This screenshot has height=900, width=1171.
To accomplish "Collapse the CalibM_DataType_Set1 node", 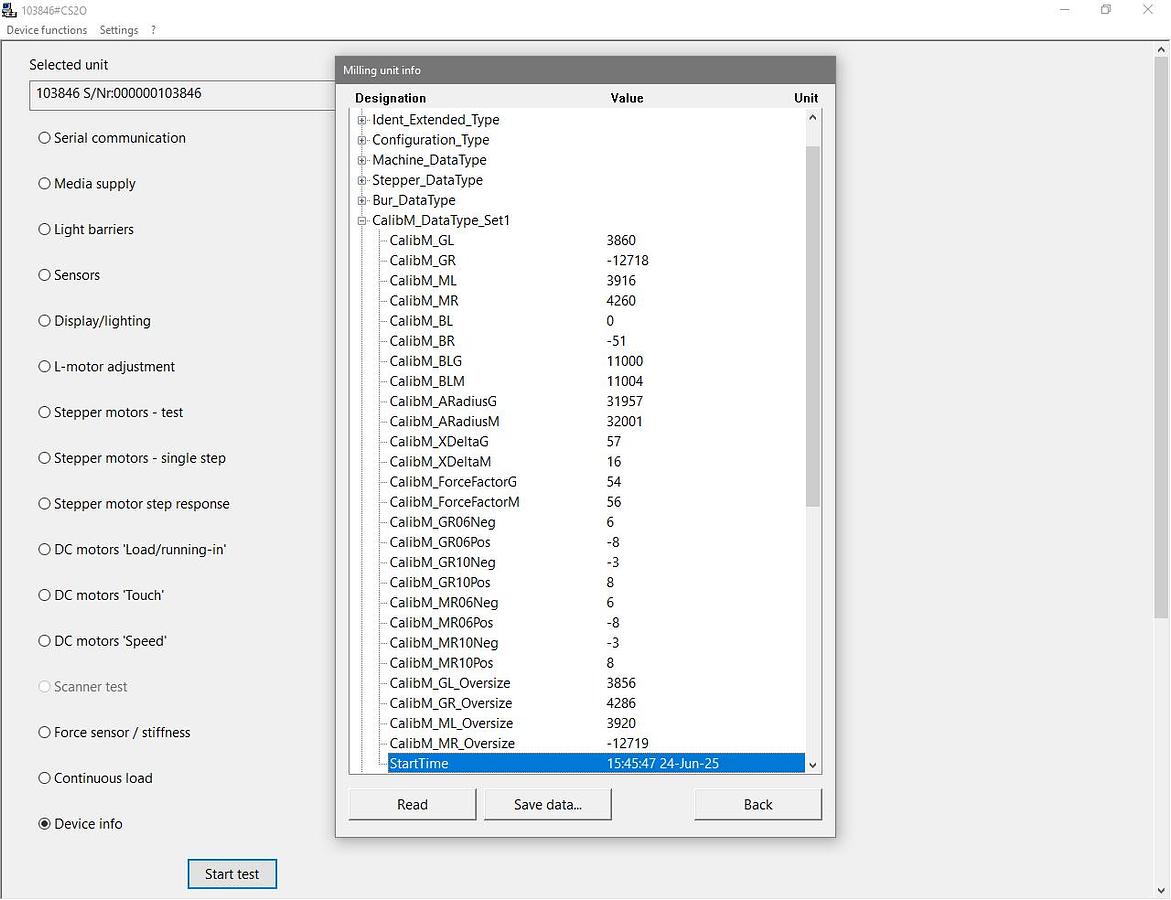I will pos(362,220).
